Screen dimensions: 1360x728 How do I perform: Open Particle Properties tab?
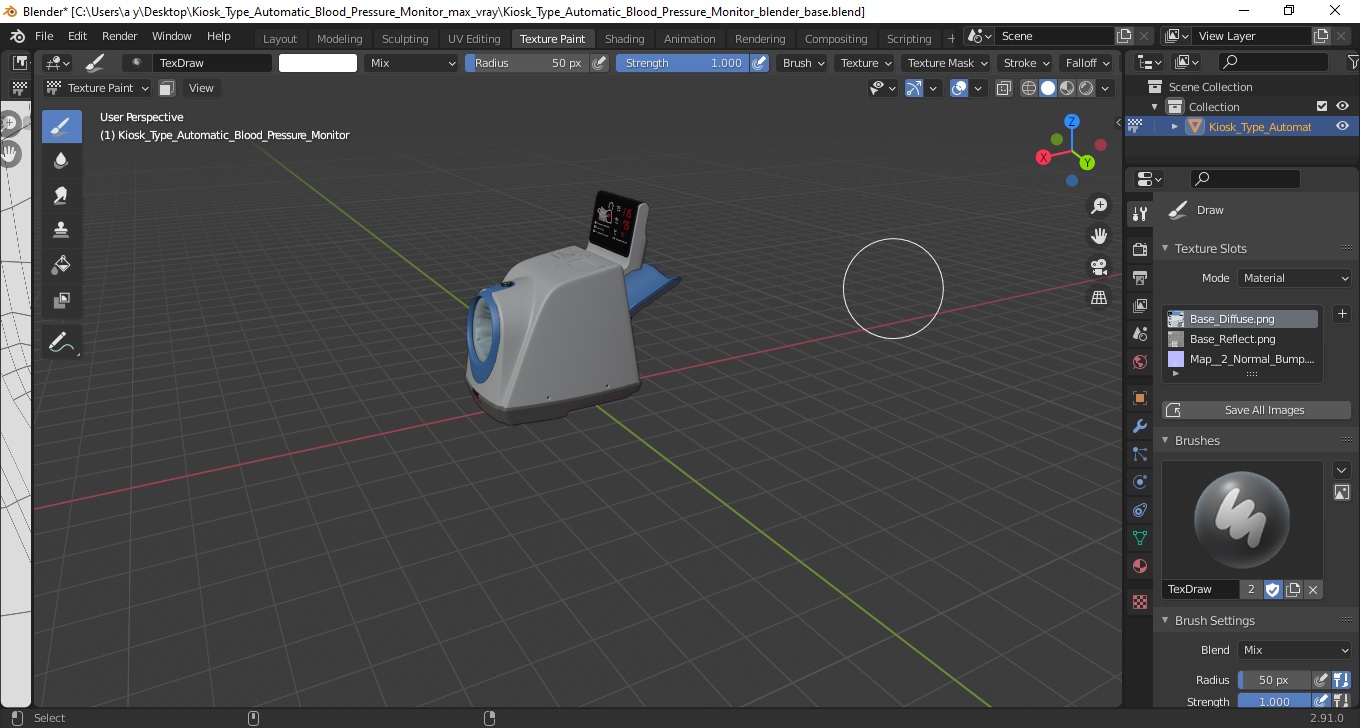pos(1139,454)
